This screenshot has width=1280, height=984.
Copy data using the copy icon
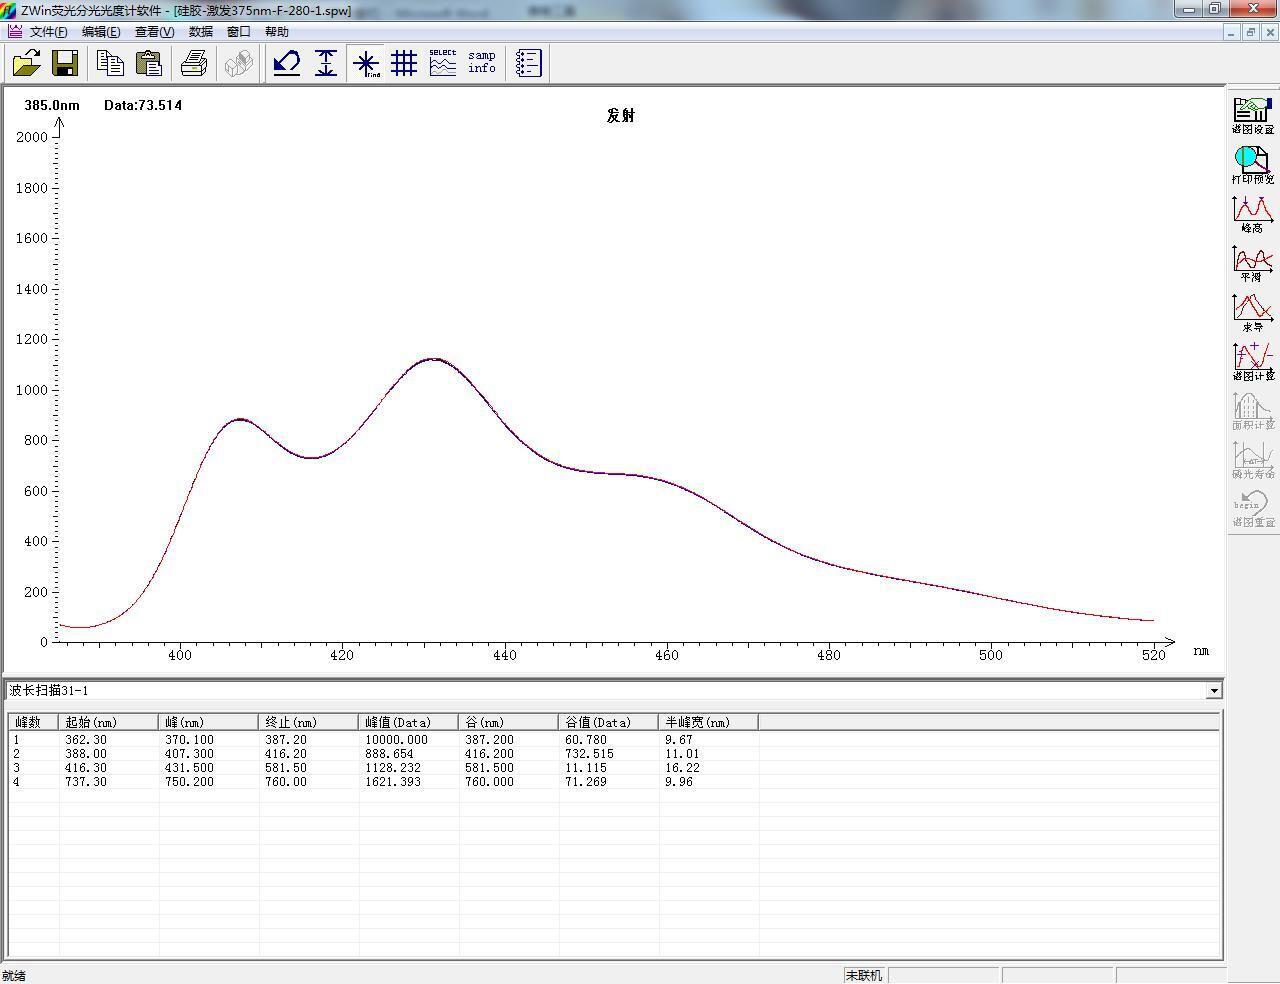pyautogui.click(x=110, y=63)
